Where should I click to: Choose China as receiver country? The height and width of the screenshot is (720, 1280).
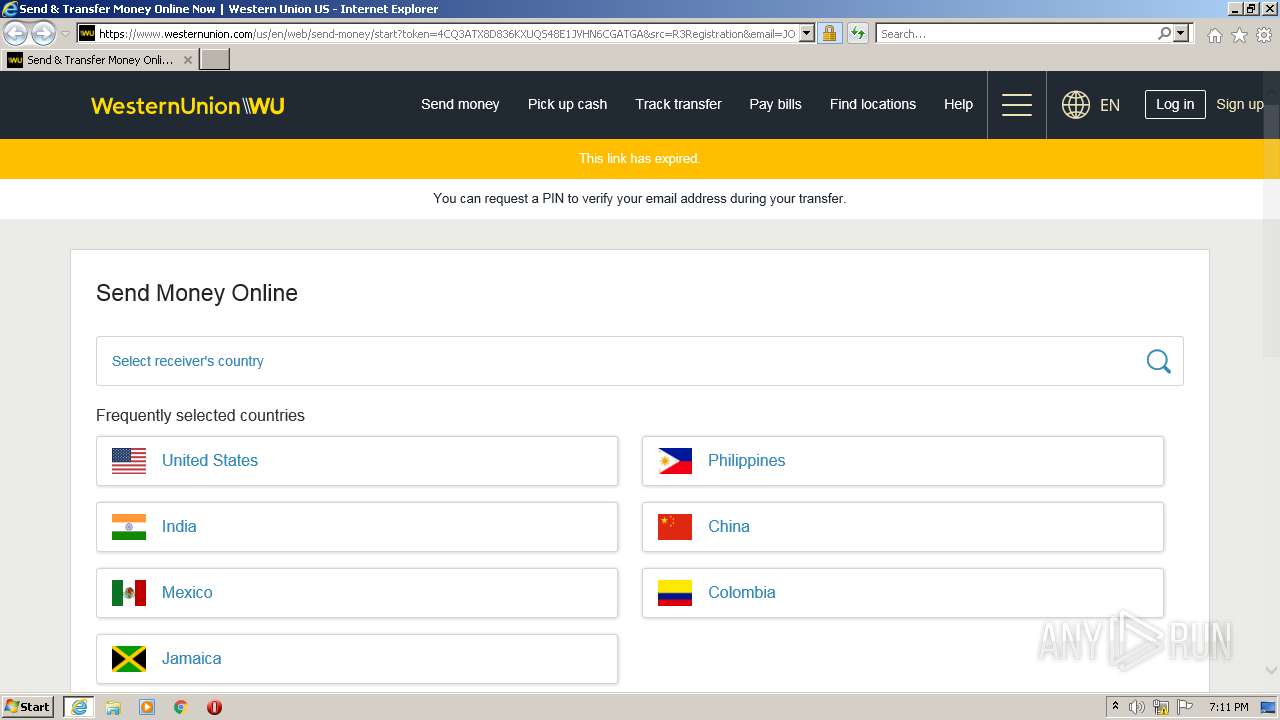[x=903, y=527]
